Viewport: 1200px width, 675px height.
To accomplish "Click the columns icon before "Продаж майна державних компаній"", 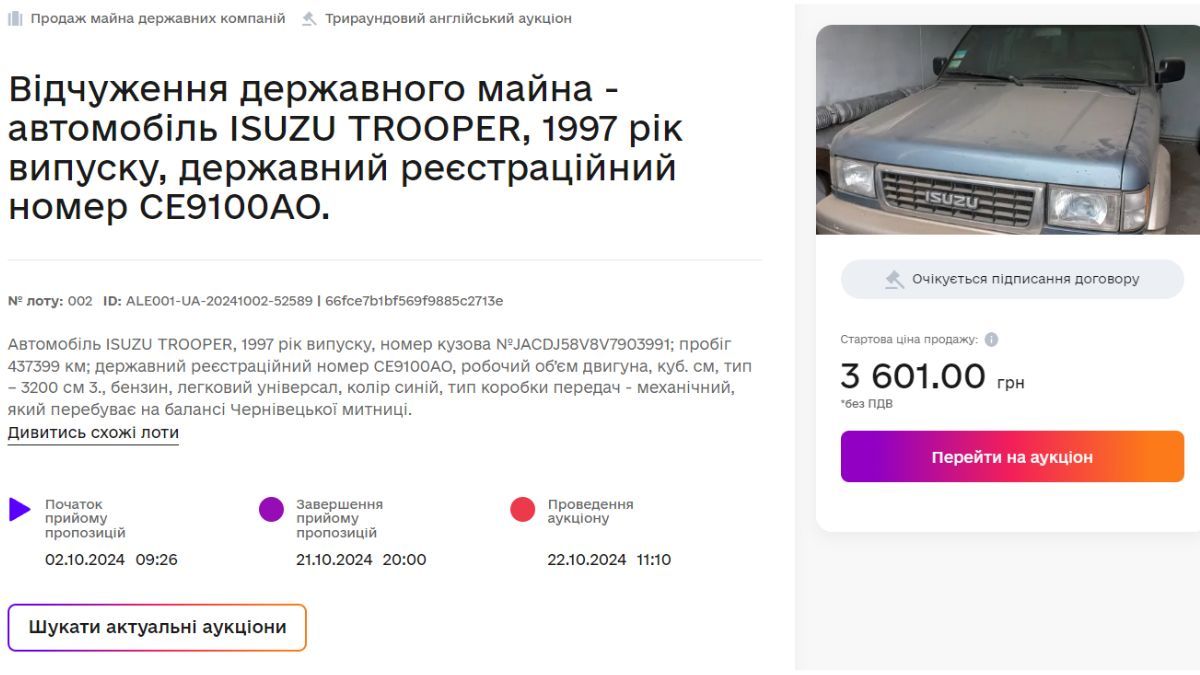I will coord(17,17).
